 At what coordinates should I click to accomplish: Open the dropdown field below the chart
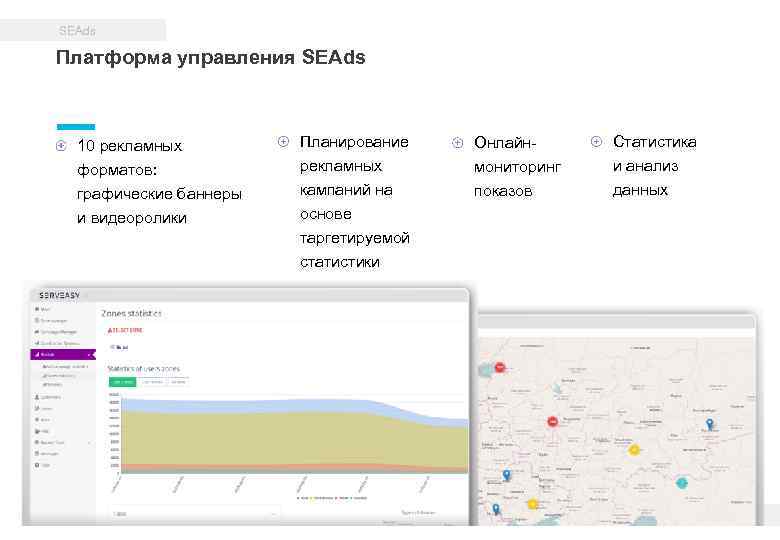point(194,514)
